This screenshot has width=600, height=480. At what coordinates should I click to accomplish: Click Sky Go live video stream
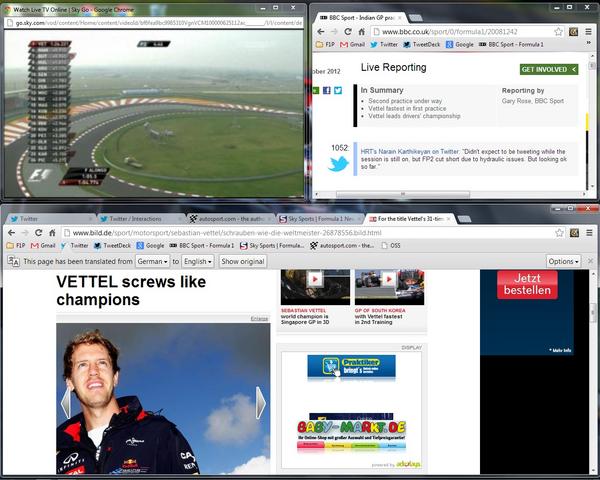coord(154,113)
